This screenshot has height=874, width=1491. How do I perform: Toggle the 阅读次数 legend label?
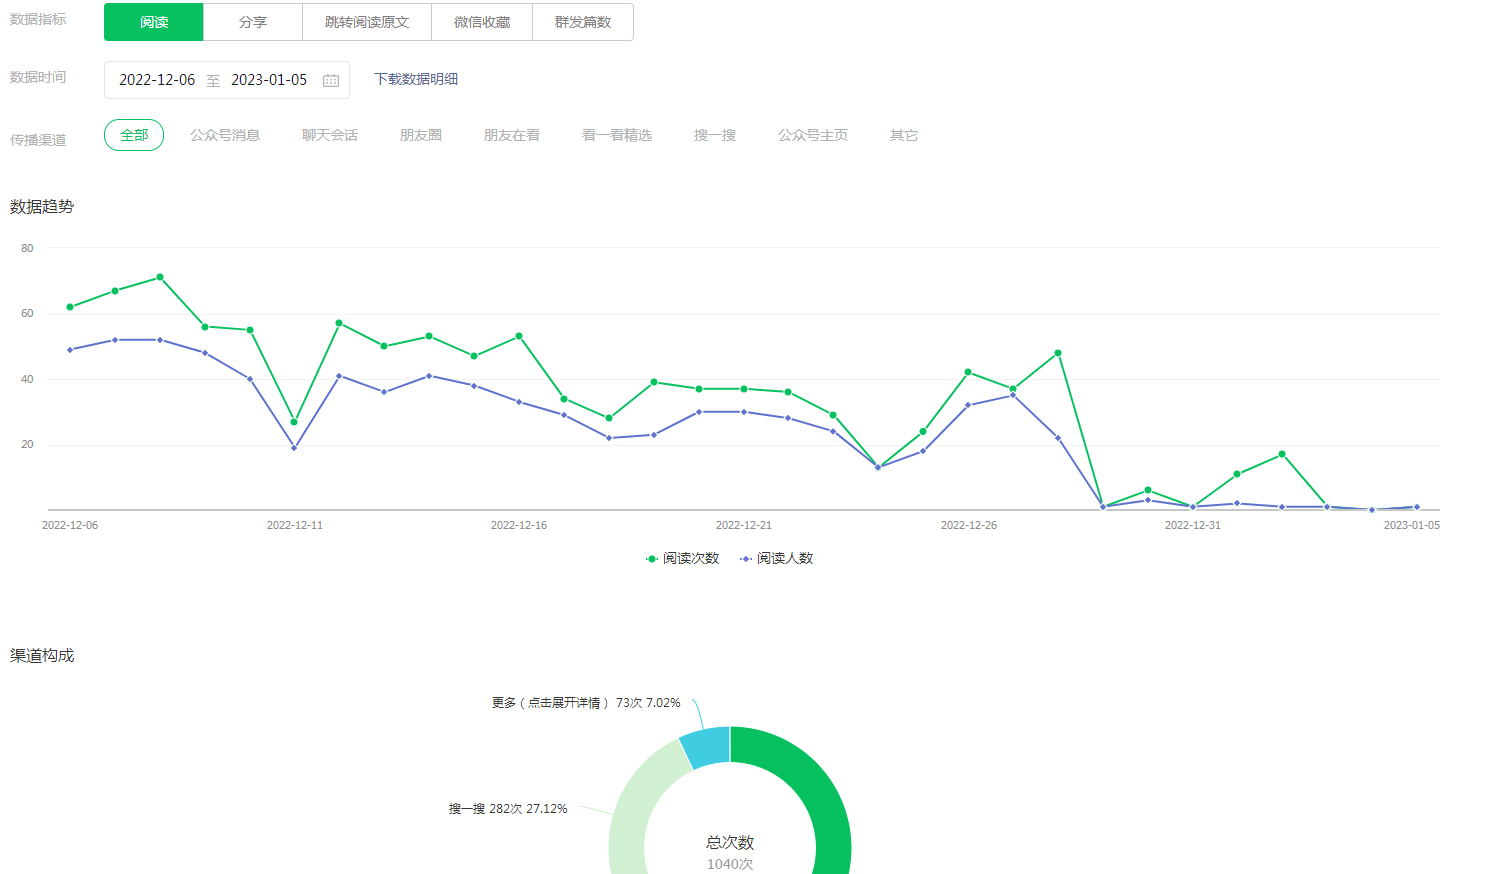click(691, 559)
